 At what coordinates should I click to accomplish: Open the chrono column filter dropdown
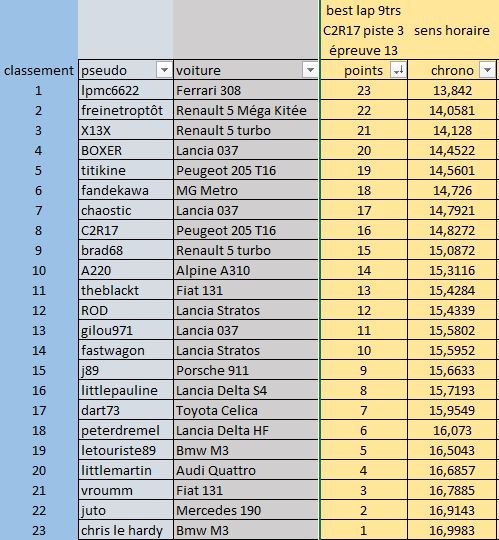tap(487, 70)
